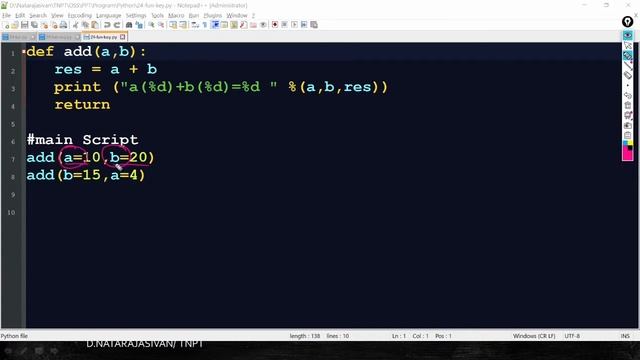Screen dimensions: 640x360
Task: Open the Encoding menu
Action: point(80,16)
